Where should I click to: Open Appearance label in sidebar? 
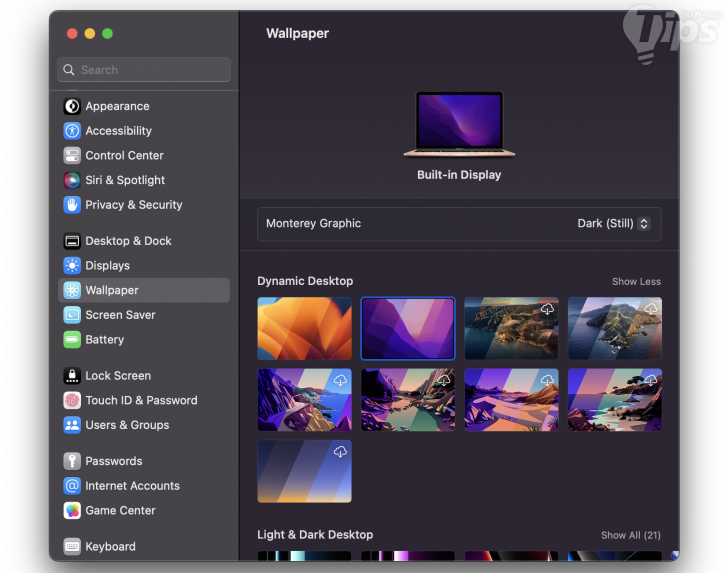tap(117, 106)
